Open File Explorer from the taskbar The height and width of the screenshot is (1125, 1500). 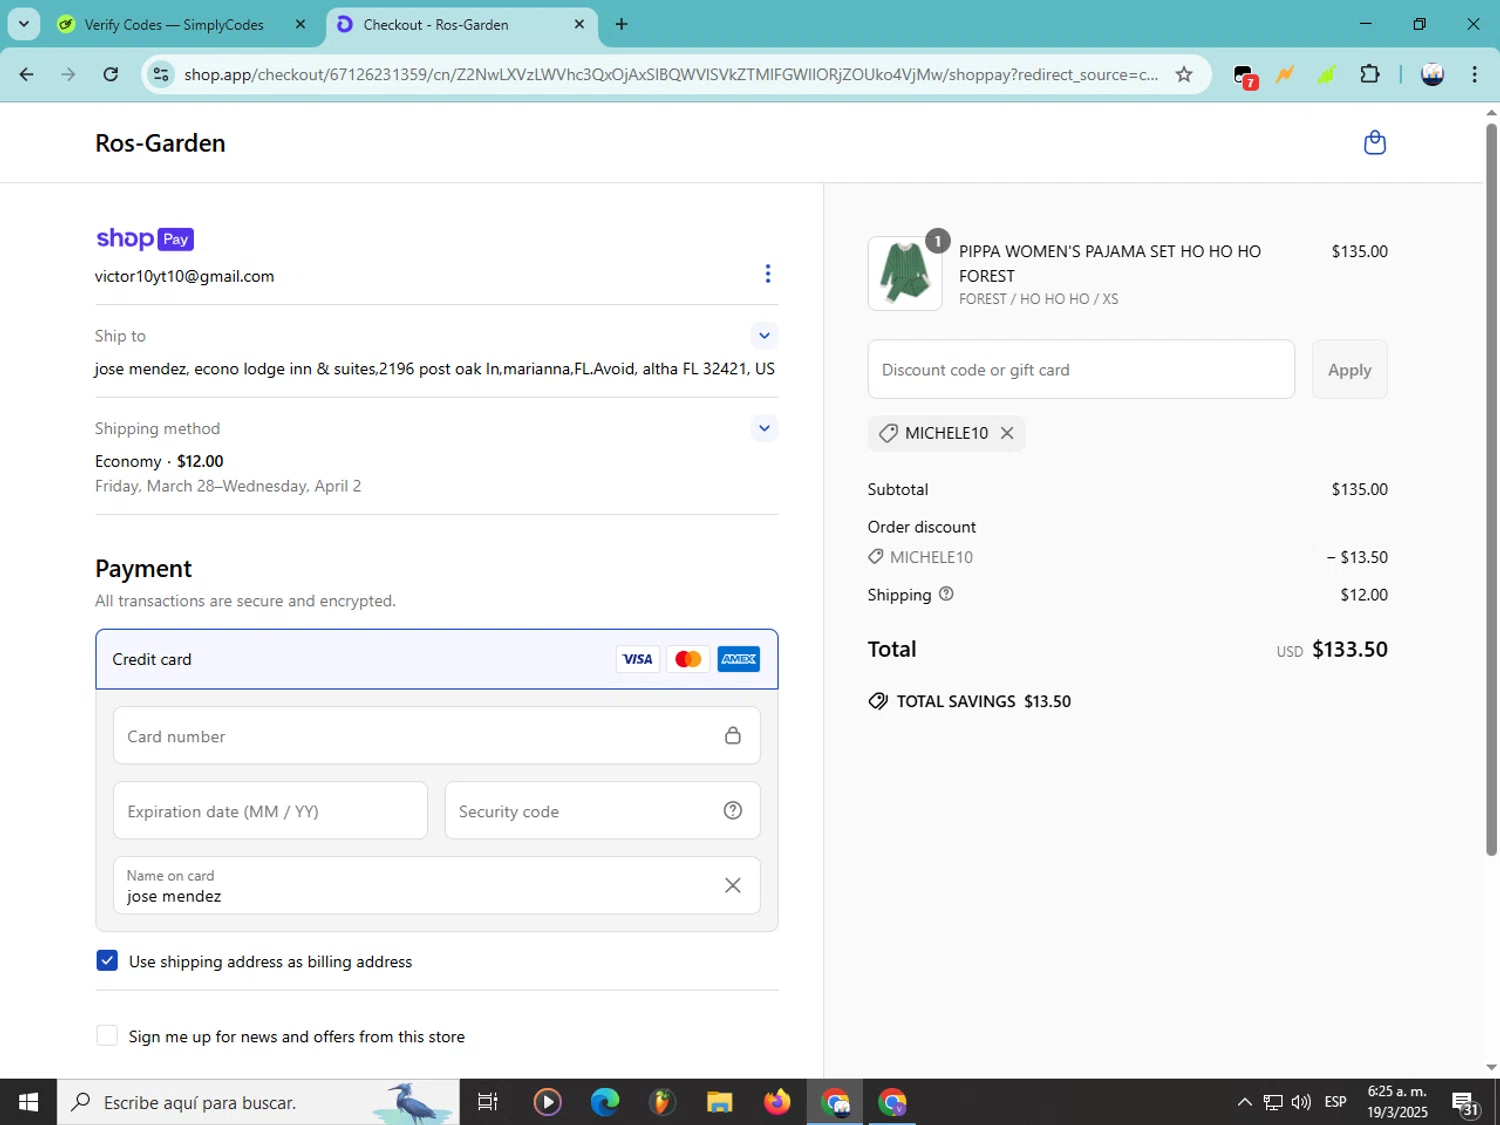coord(720,1102)
